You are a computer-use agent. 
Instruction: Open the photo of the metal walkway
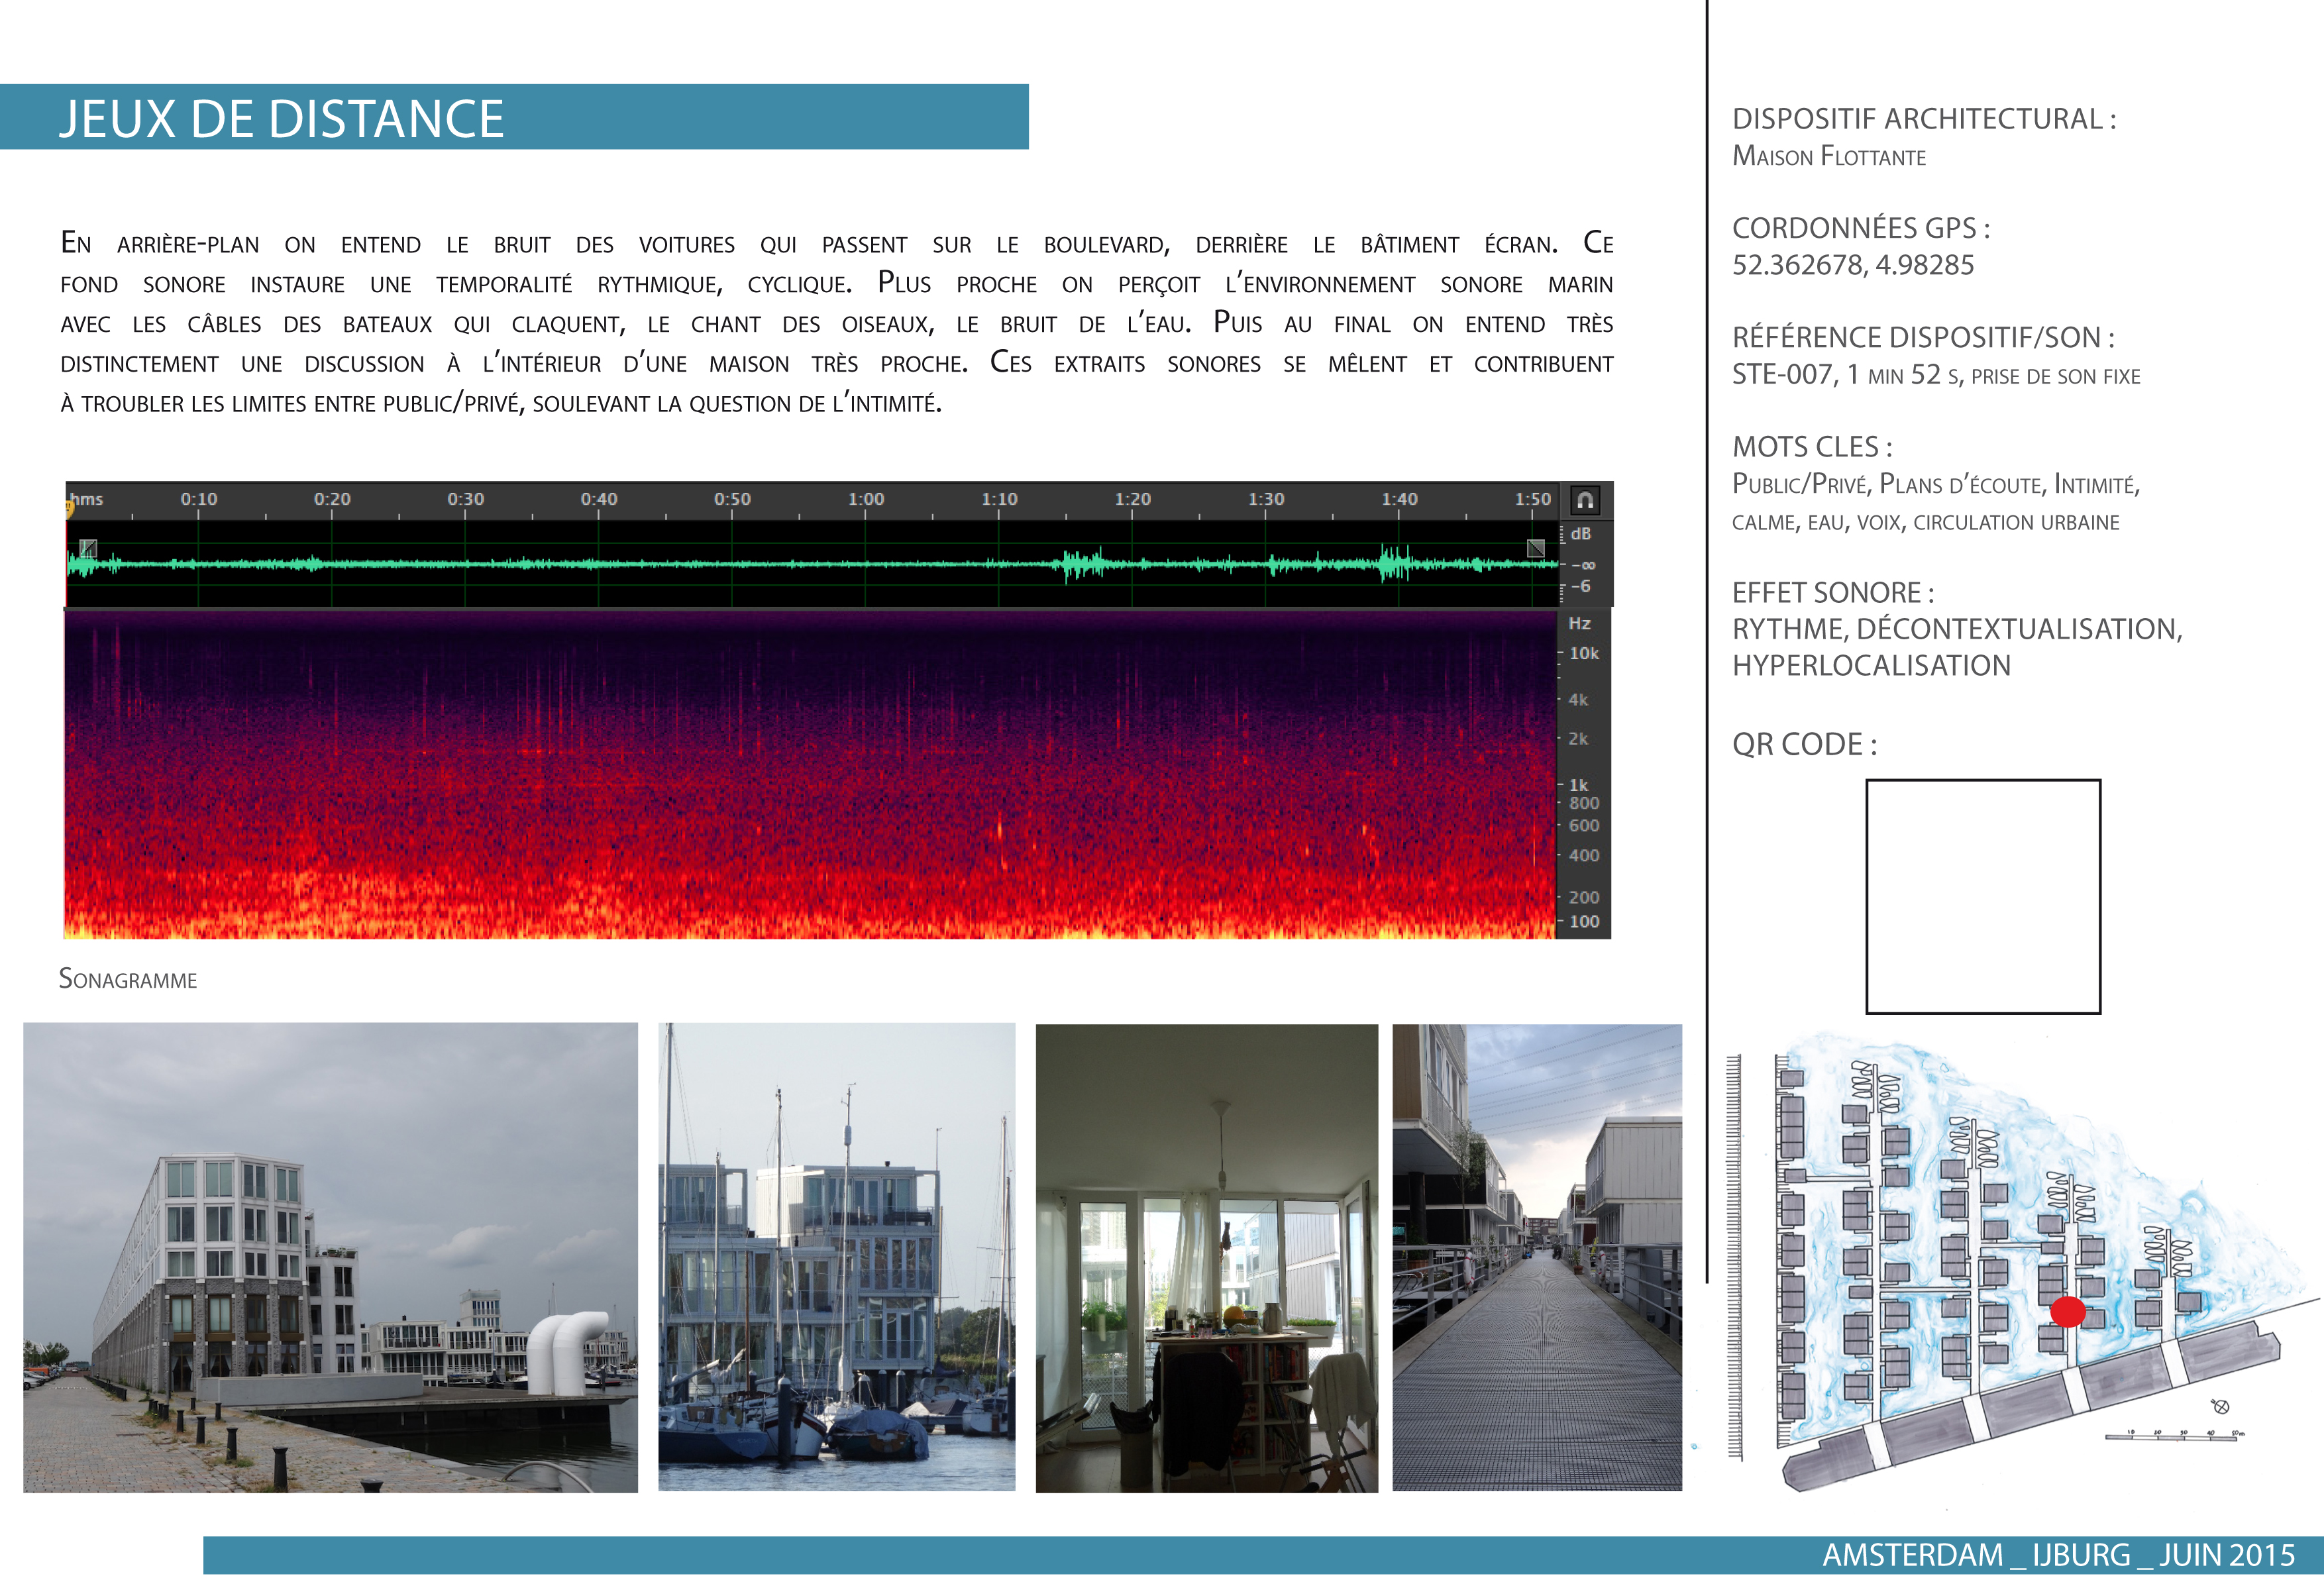click(x=1537, y=1258)
